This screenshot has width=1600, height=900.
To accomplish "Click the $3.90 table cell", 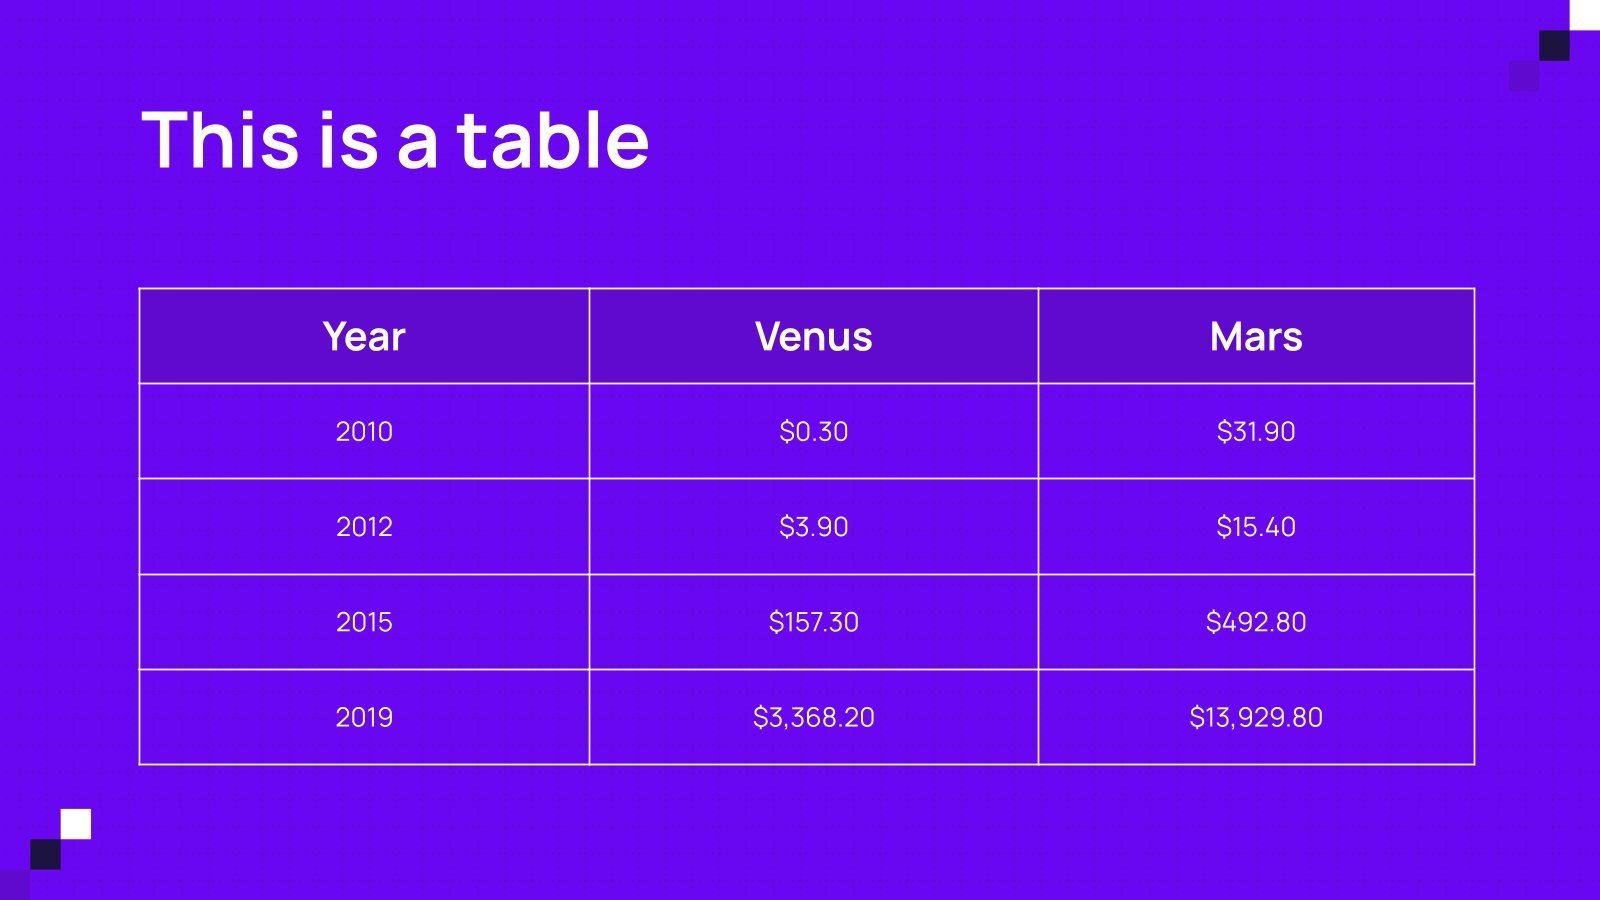I will point(813,526).
